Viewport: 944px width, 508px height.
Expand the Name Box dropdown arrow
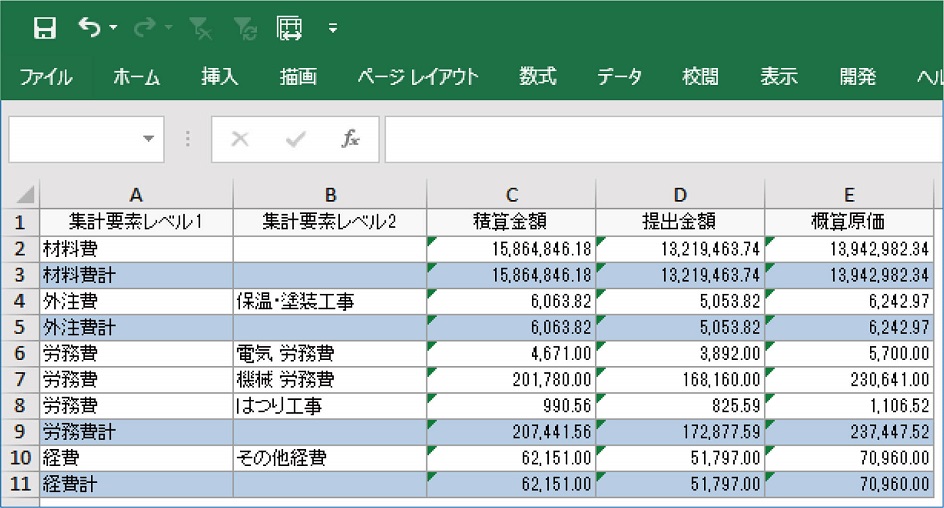point(148,139)
